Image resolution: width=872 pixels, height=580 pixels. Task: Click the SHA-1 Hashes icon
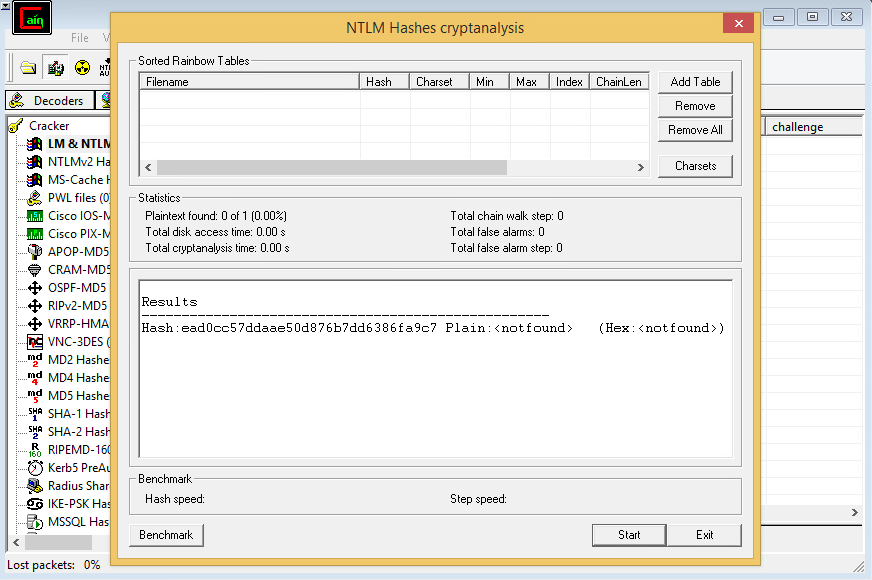[34, 414]
